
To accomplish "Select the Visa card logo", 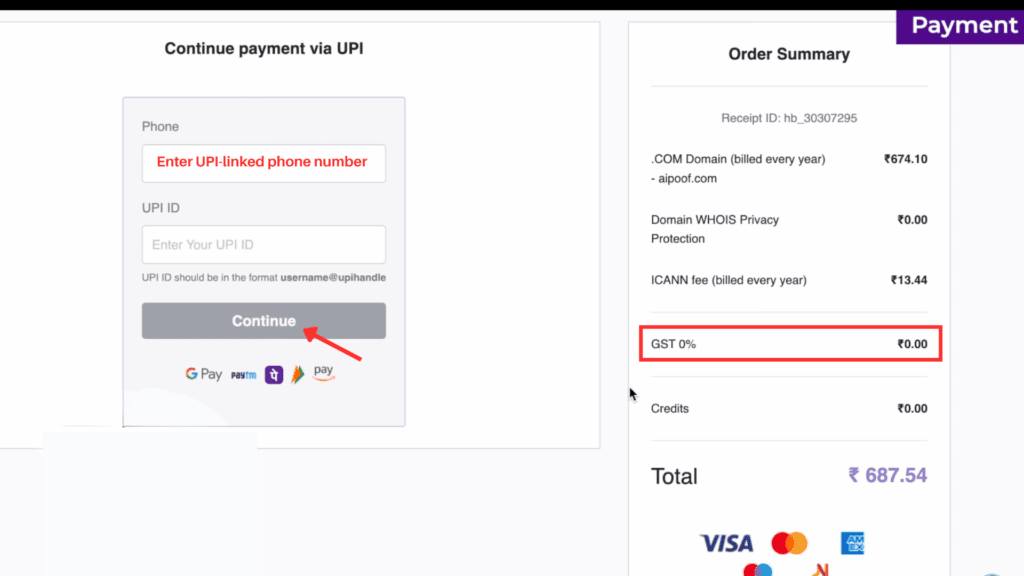I will [727, 542].
